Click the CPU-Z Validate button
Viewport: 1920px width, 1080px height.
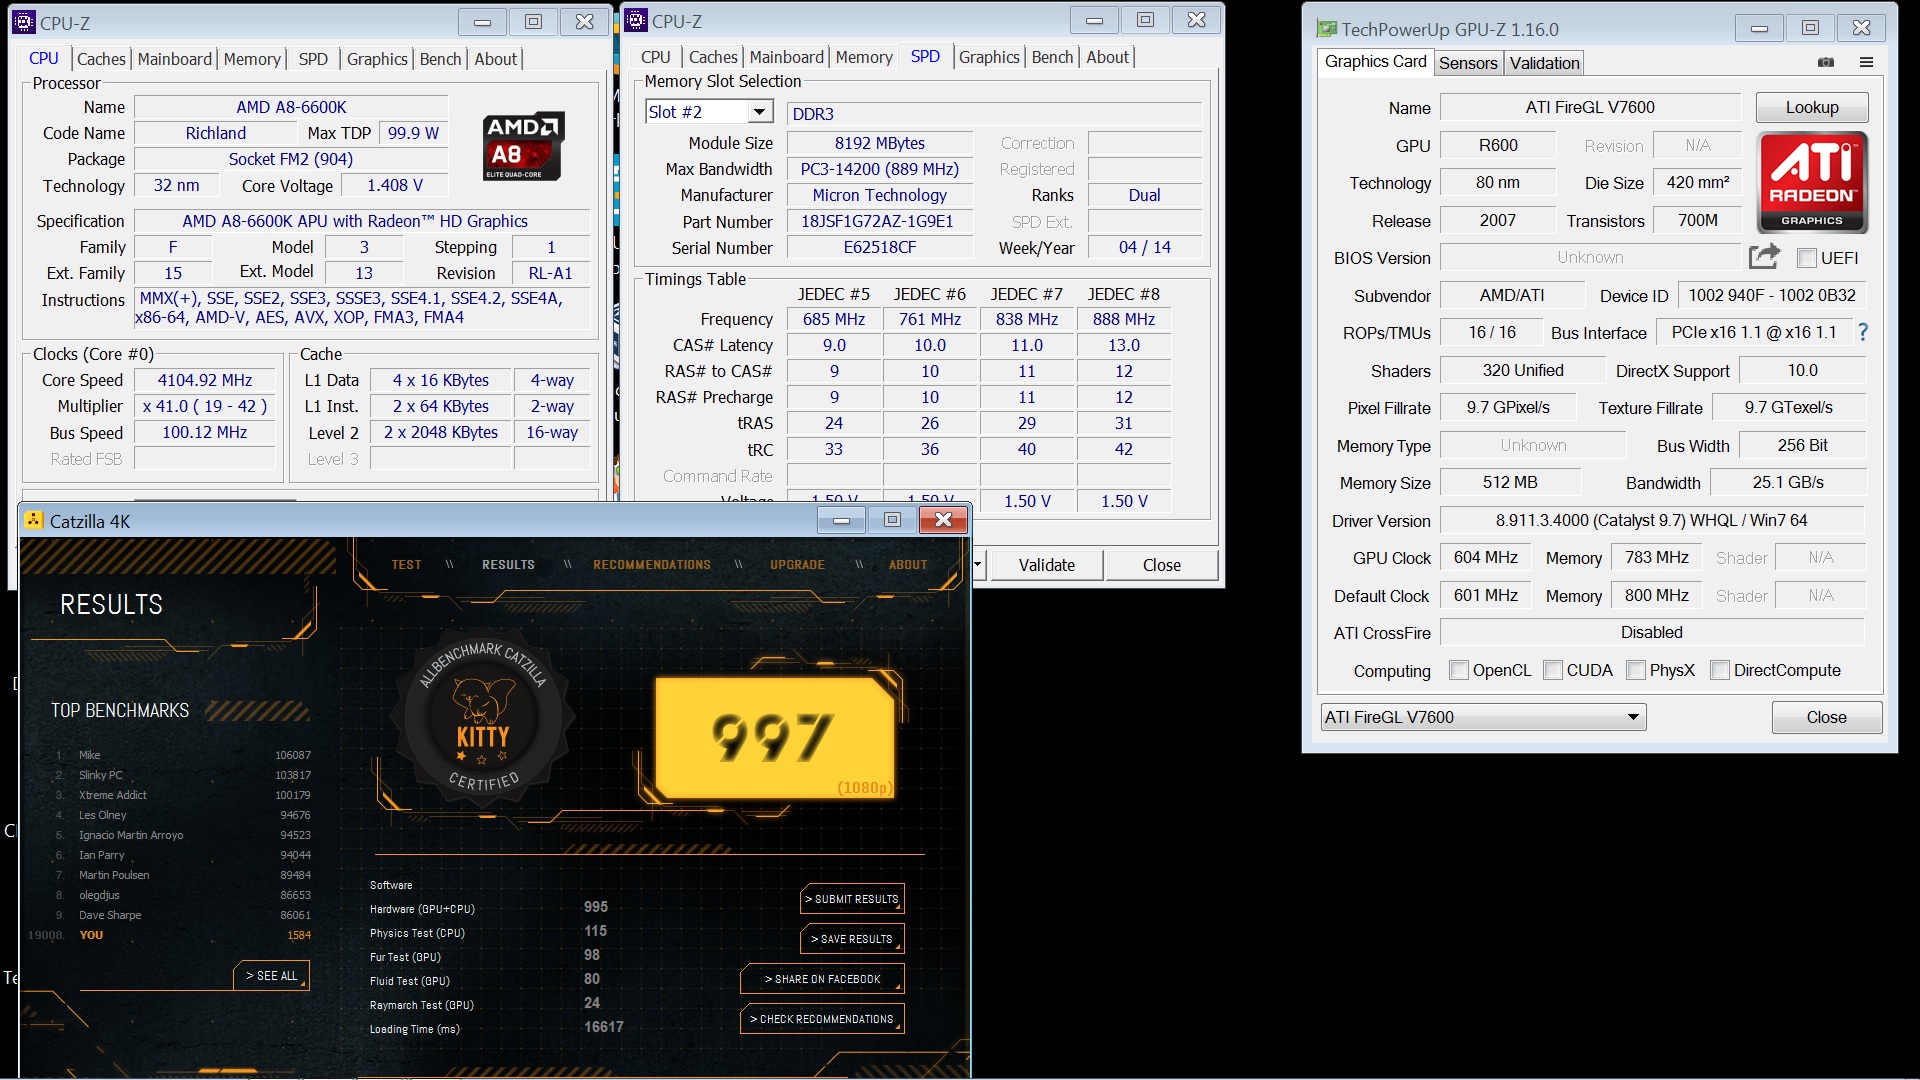[1046, 565]
